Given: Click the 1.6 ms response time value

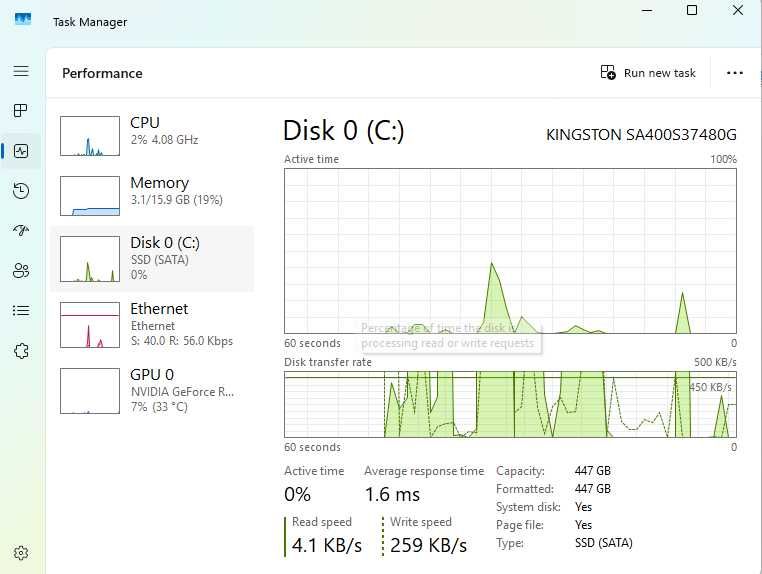Looking at the screenshot, I should coord(392,495).
